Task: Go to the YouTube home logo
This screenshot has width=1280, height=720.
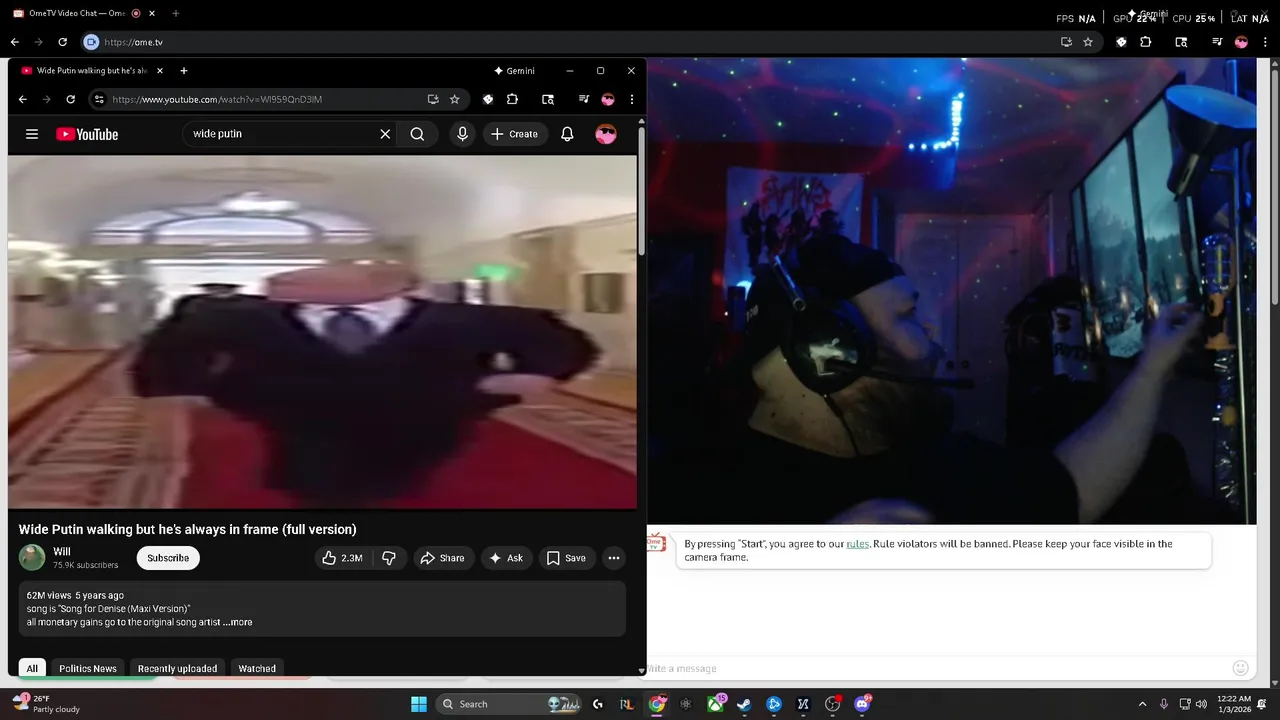Action: [x=87, y=134]
